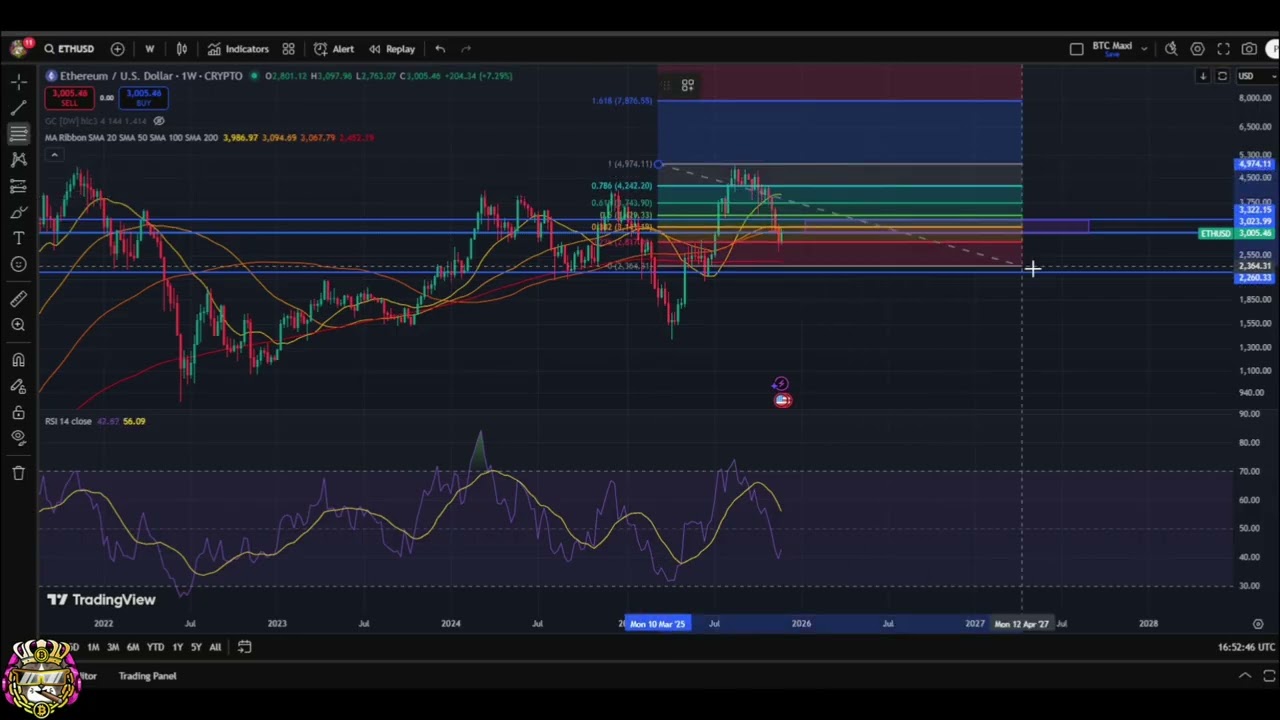Screen dimensions: 1280x720
Task: Select the MA Ribbon indicator legend
Action: click(130, 138)
